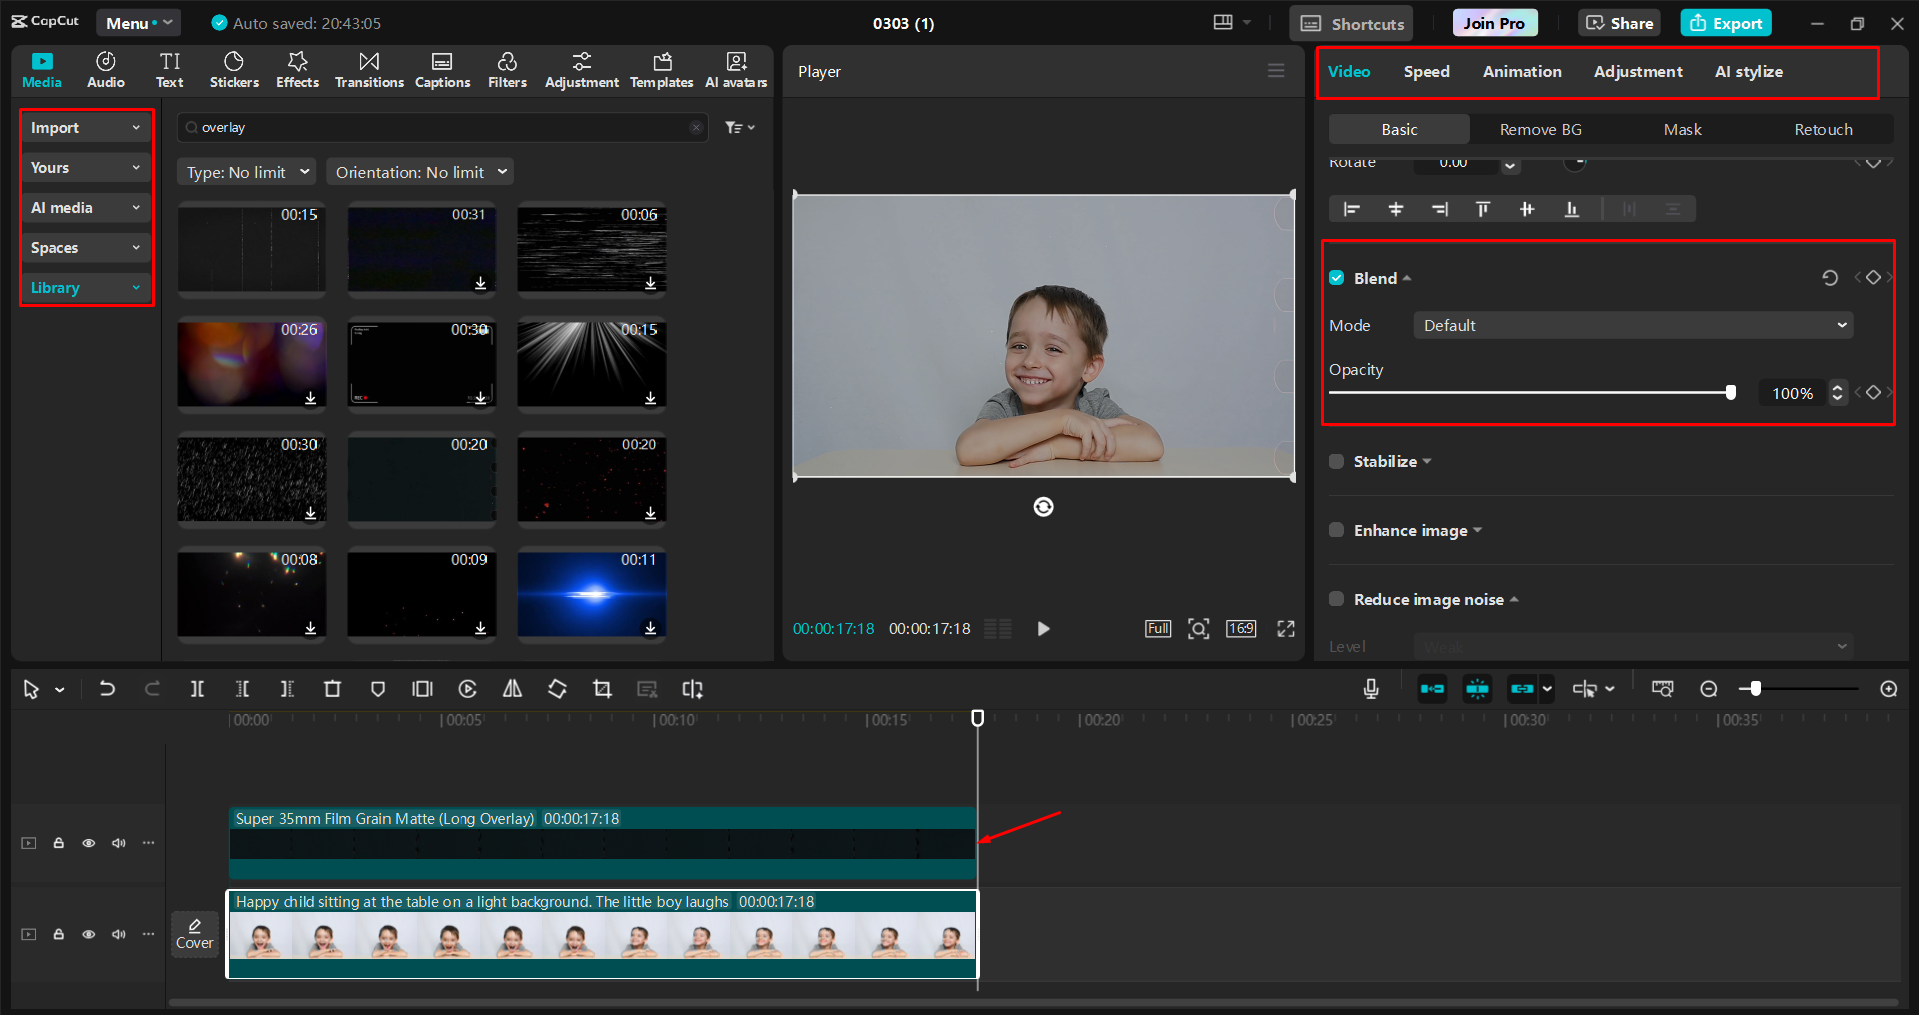Enable the Enhance image checkbox
1919x1015 pixels.
click(1336, 530)
